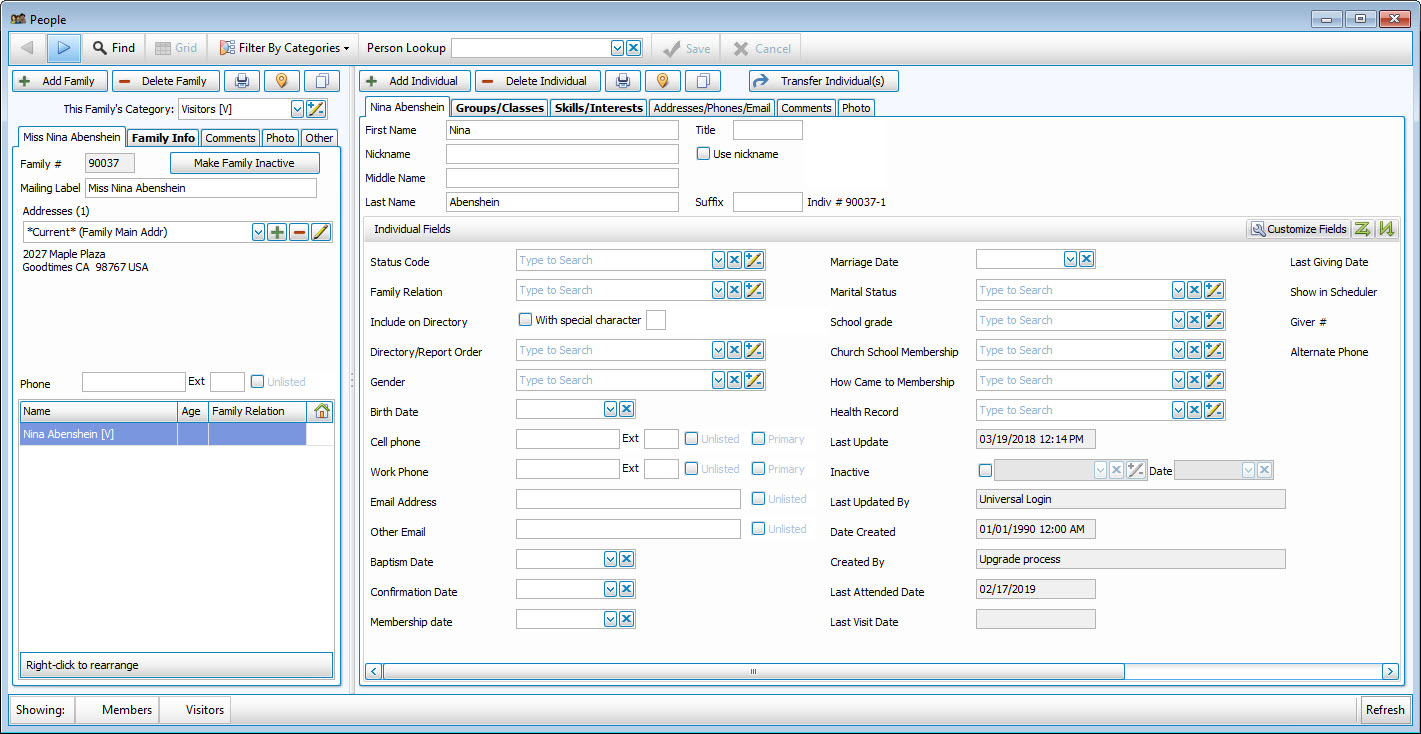The width and height of the screenshot is (1421, 734).
Task: Open the Family Info tab
Action: point(163,137)
